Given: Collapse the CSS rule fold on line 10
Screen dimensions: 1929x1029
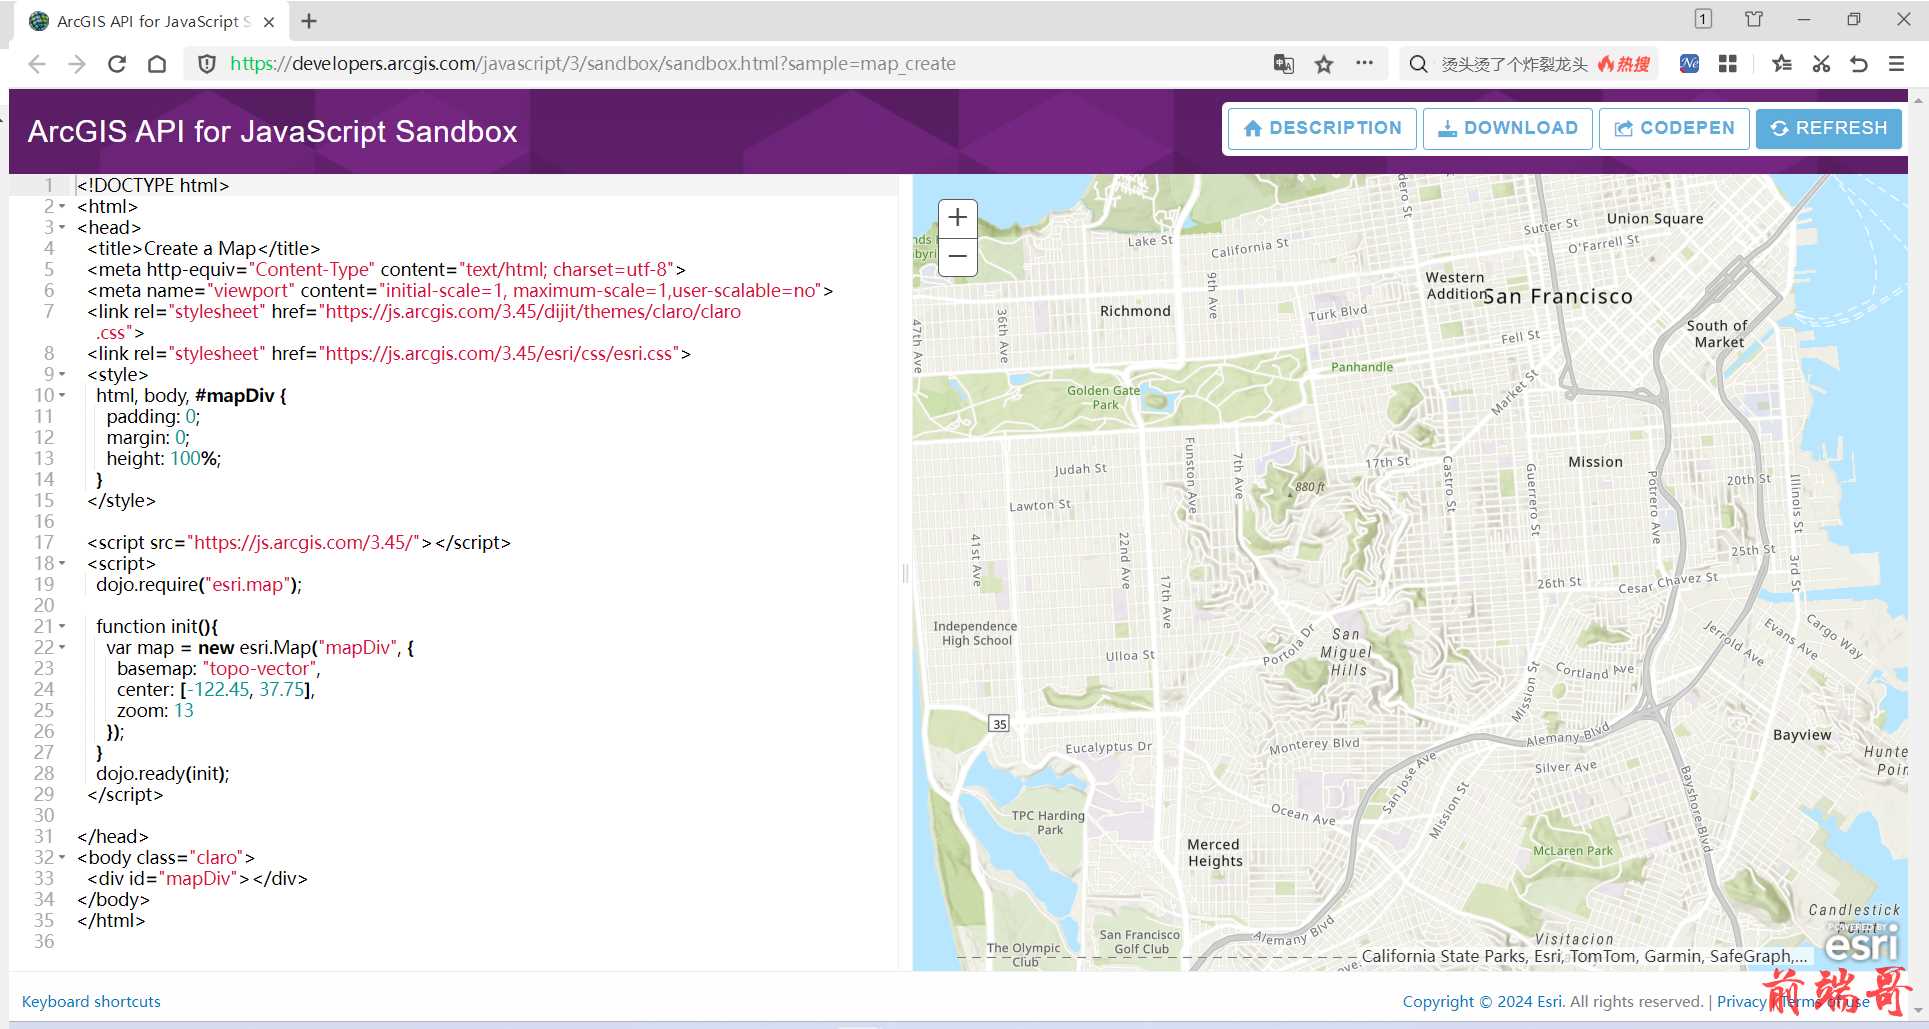Looking at the screenshot, I should pos(62,395).
